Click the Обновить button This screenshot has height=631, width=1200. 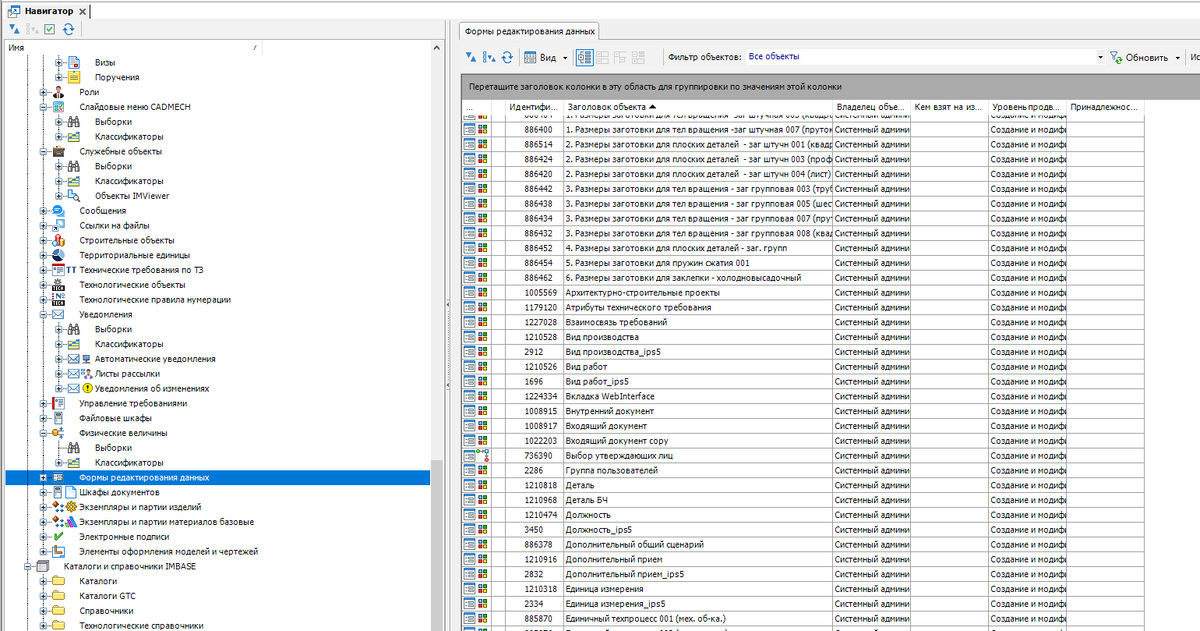(1139, 57)
